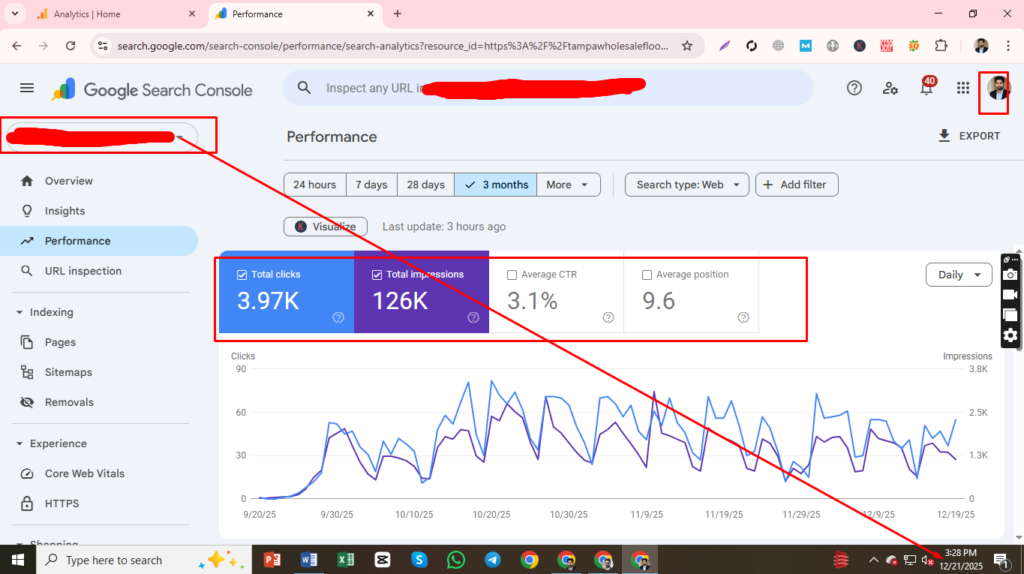Image resolution: width=1024 pixels, height=574 pixels.
Task: Click video camera icon in recorder toolbar
Action: click(1010, 295)
